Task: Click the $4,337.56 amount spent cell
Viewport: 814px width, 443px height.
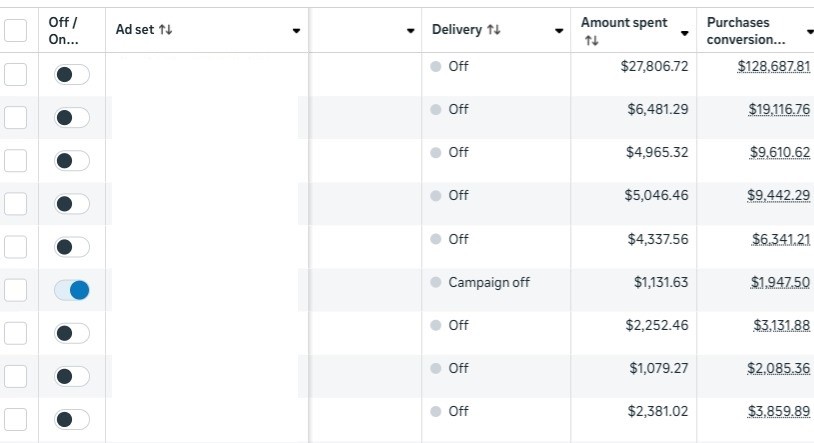Action: (656, 239)
